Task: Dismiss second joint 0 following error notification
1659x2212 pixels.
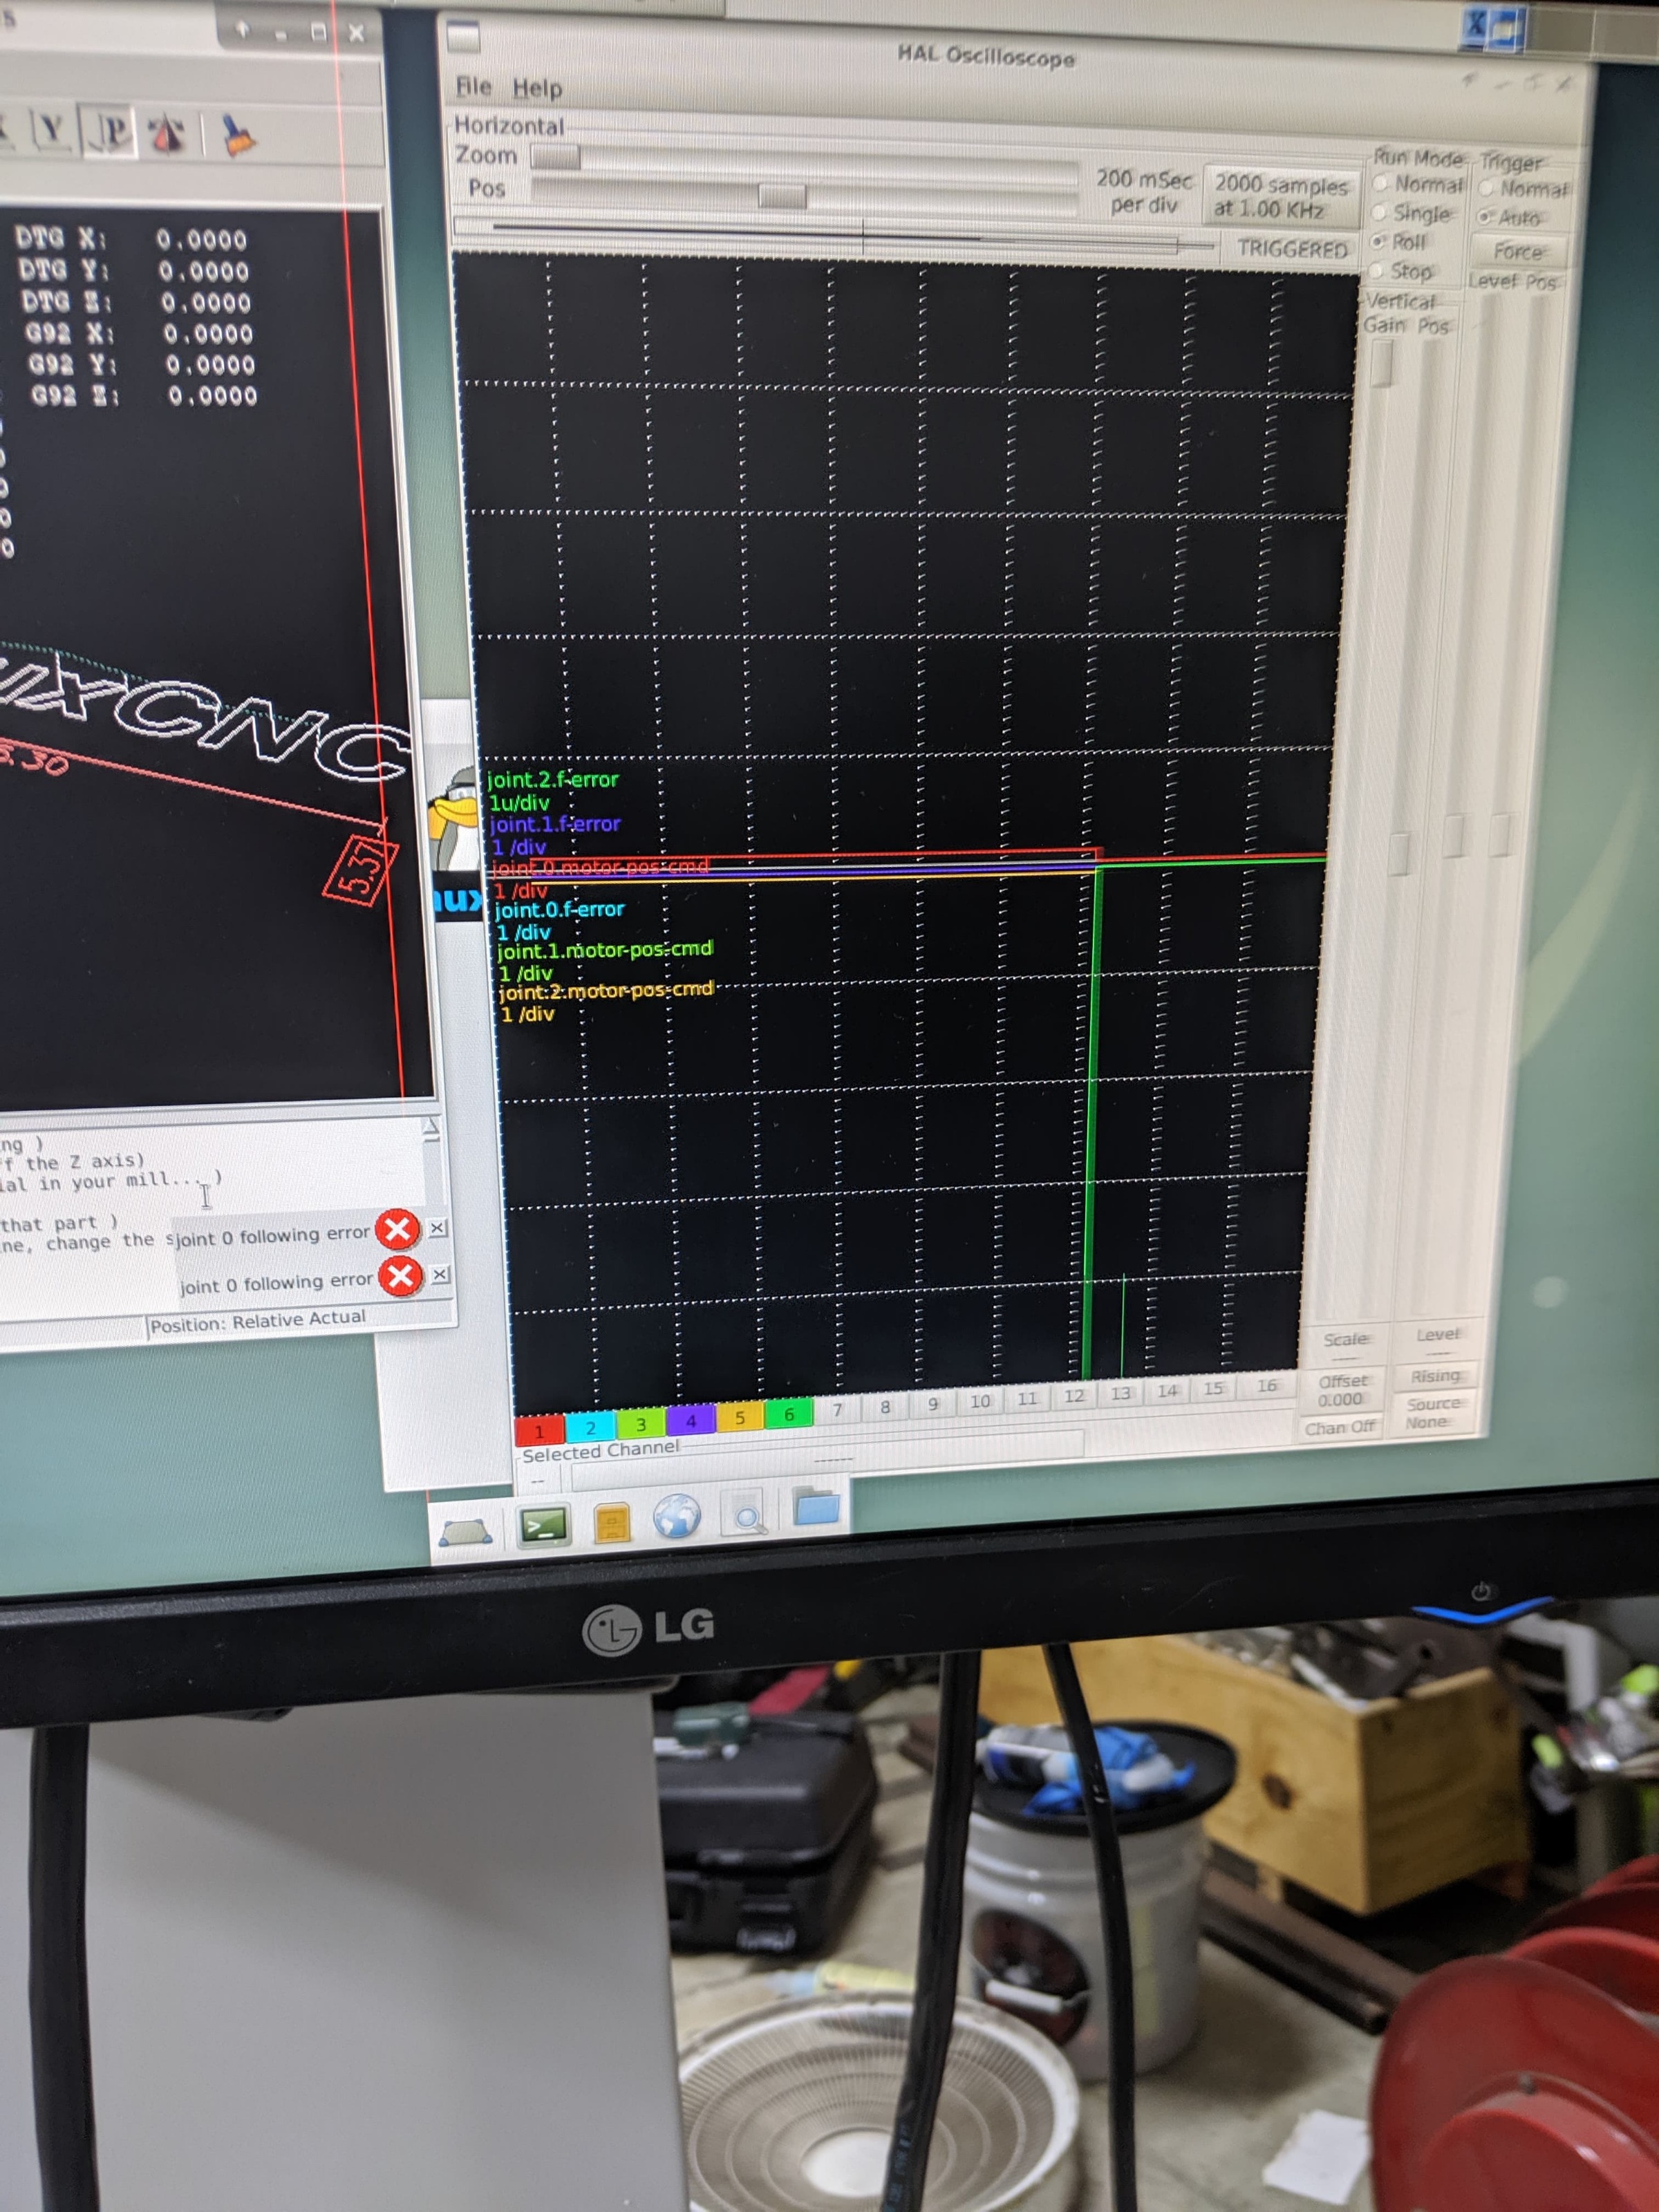Action: [440, 1274]
